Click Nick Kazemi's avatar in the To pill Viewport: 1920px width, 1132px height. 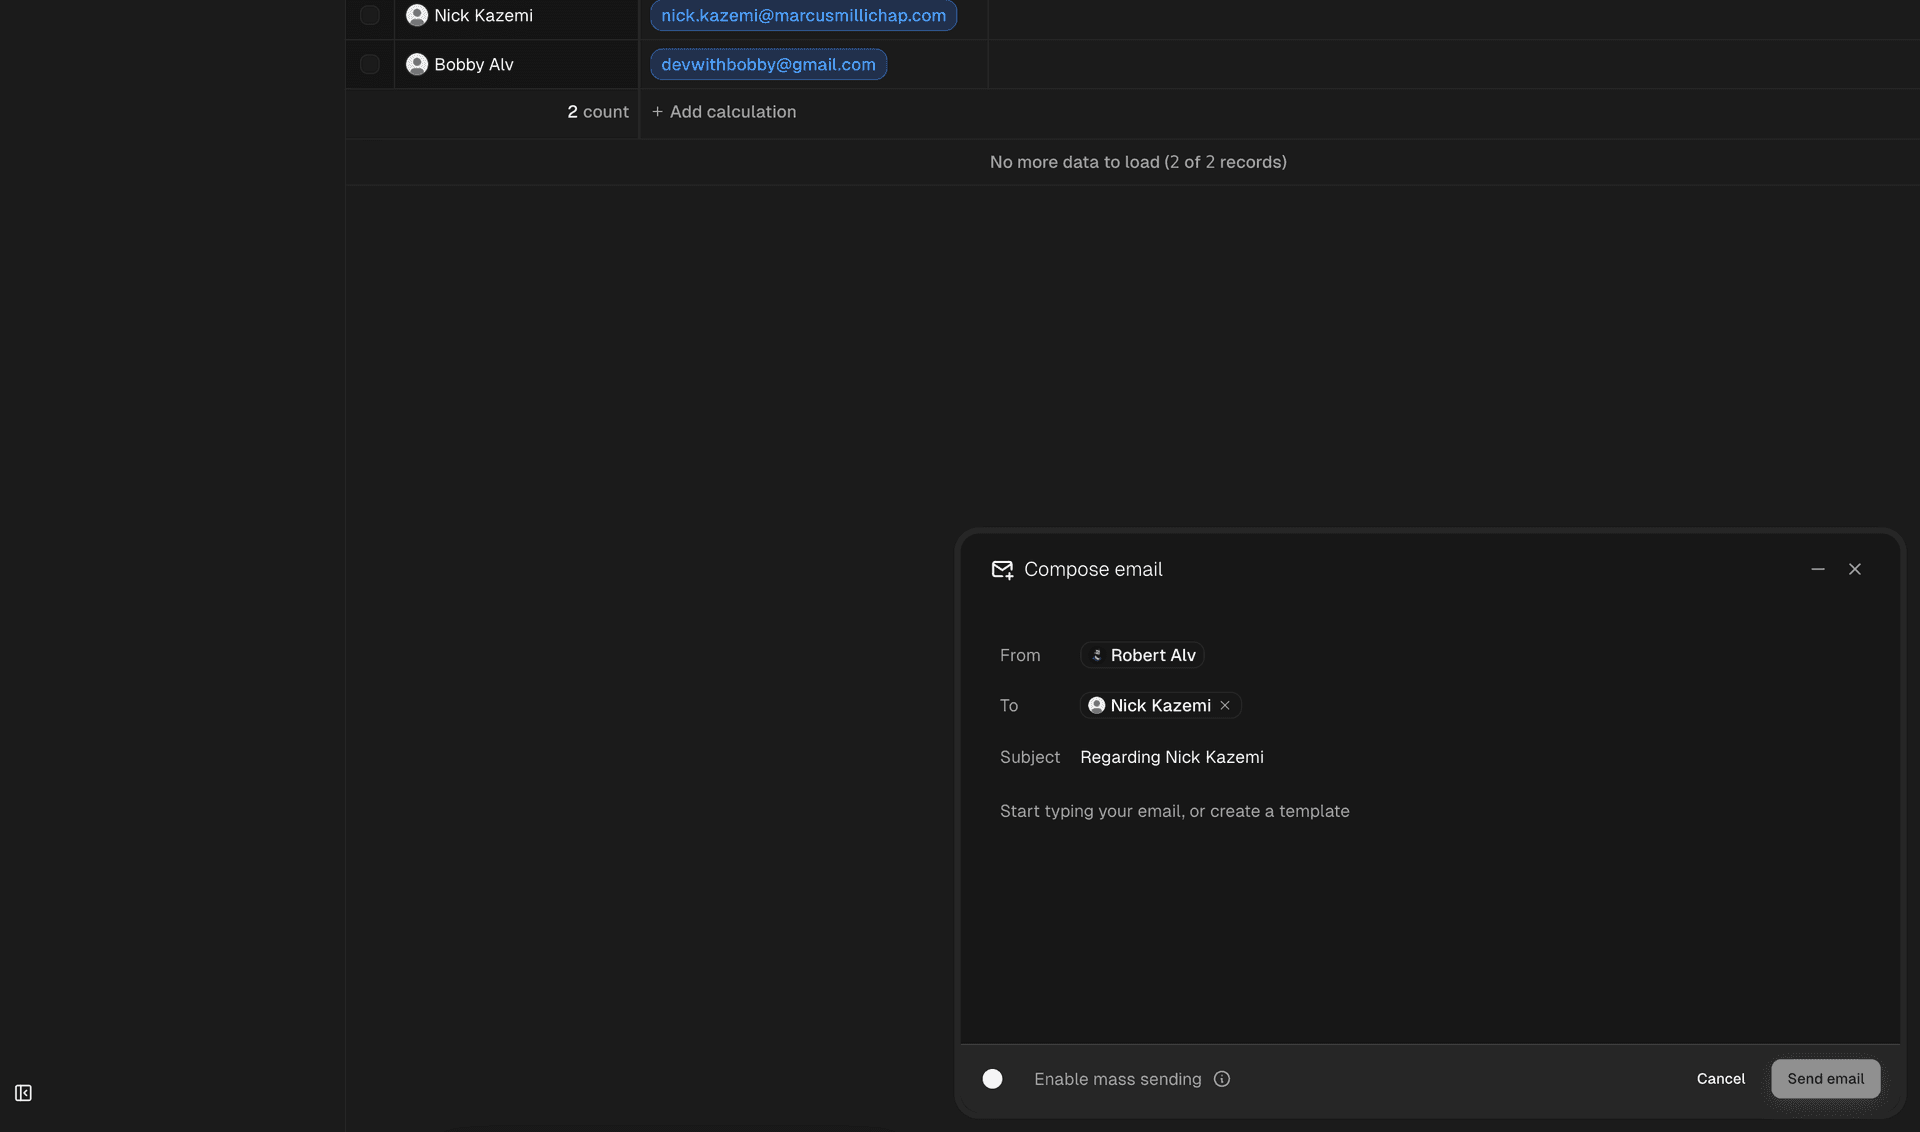pyautogui.click(x=1095, y=705)
